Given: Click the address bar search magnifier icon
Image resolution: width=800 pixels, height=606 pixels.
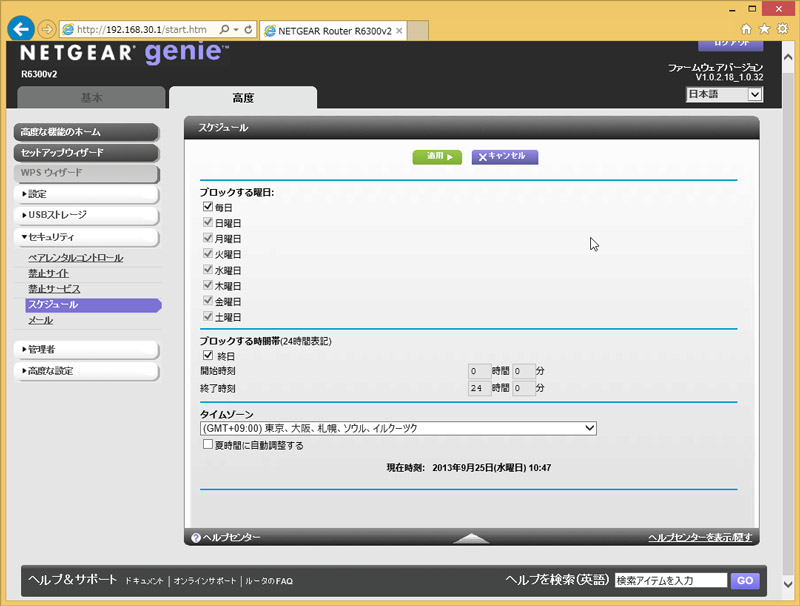Looking at the screenshot, I should (x=223, y=30).
